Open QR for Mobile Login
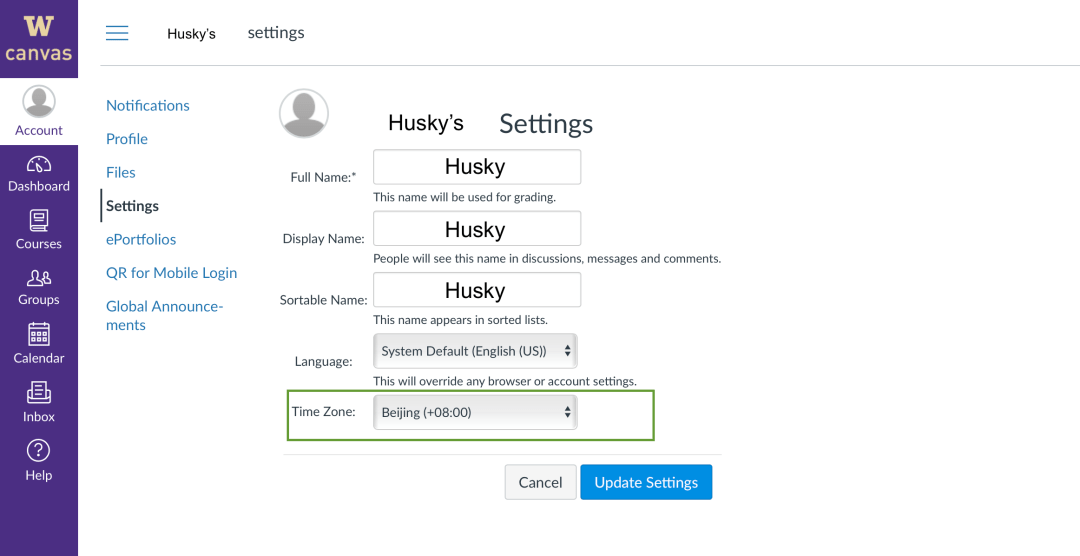The width and height of the screenshot is (1080, 556). 172,273
